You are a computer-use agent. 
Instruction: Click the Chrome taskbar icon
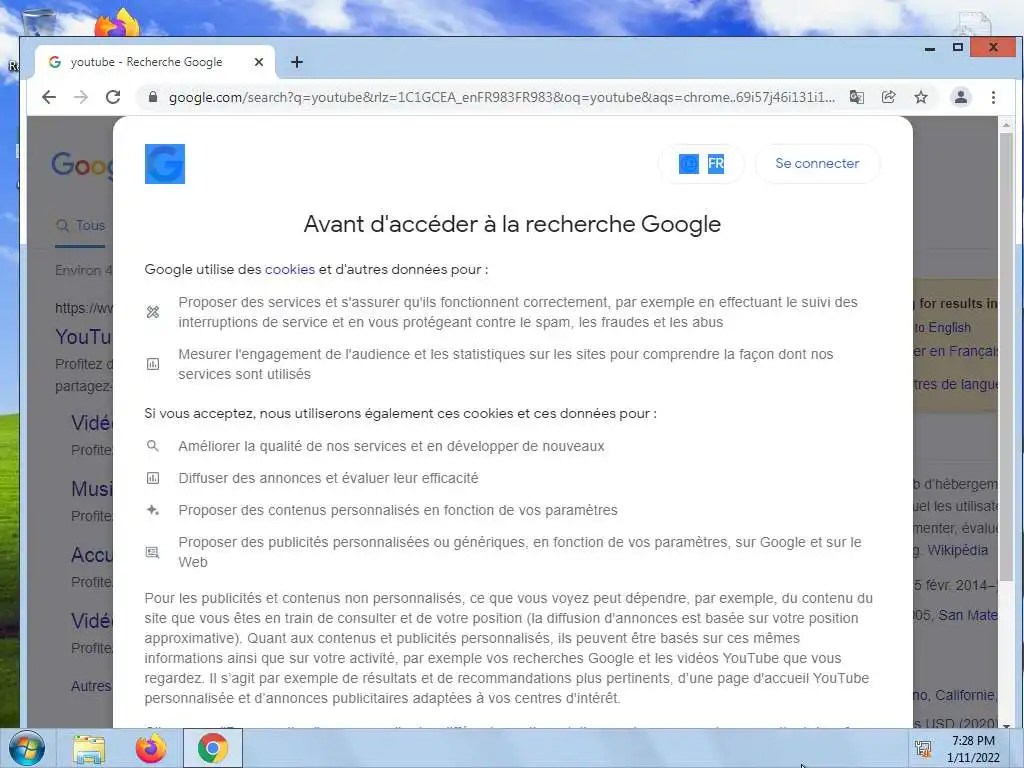pyautogui.click(x=213, y=748)
